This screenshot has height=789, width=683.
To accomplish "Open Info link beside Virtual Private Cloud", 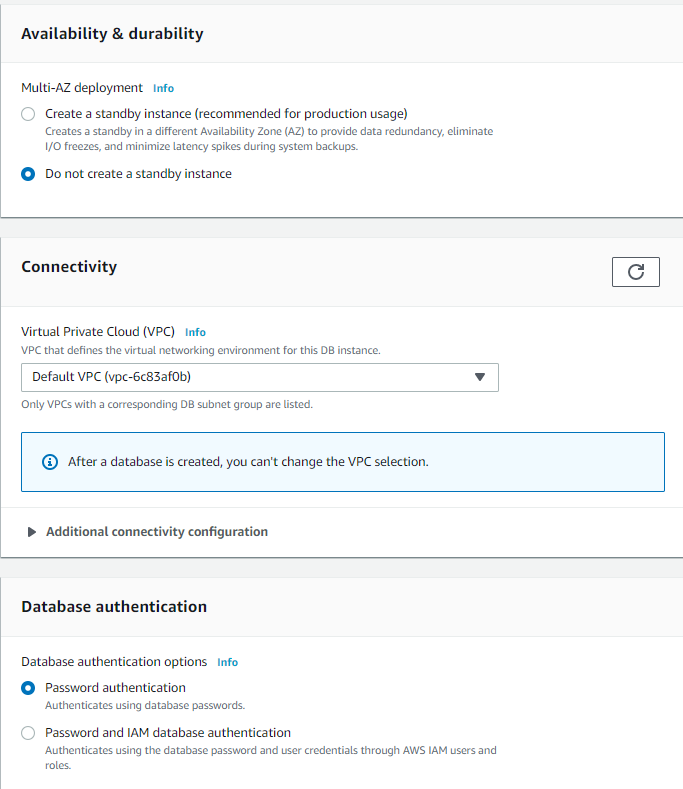I will click(195, 332).
